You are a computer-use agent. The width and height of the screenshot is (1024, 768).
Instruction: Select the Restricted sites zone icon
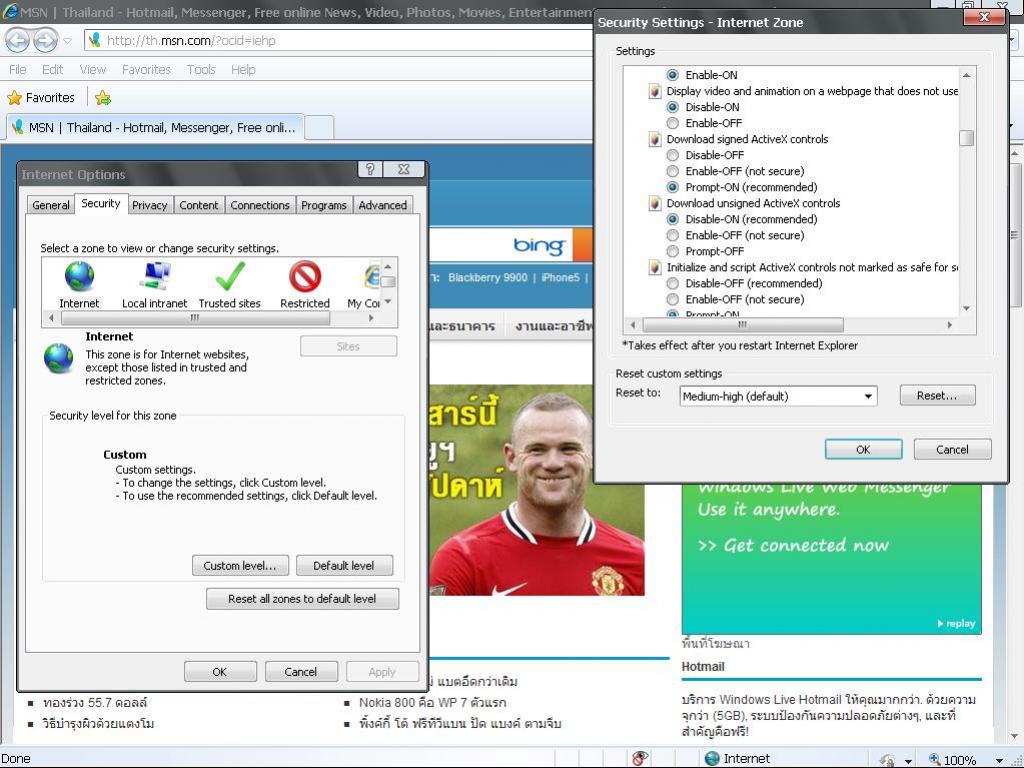[x=305, y=276]
